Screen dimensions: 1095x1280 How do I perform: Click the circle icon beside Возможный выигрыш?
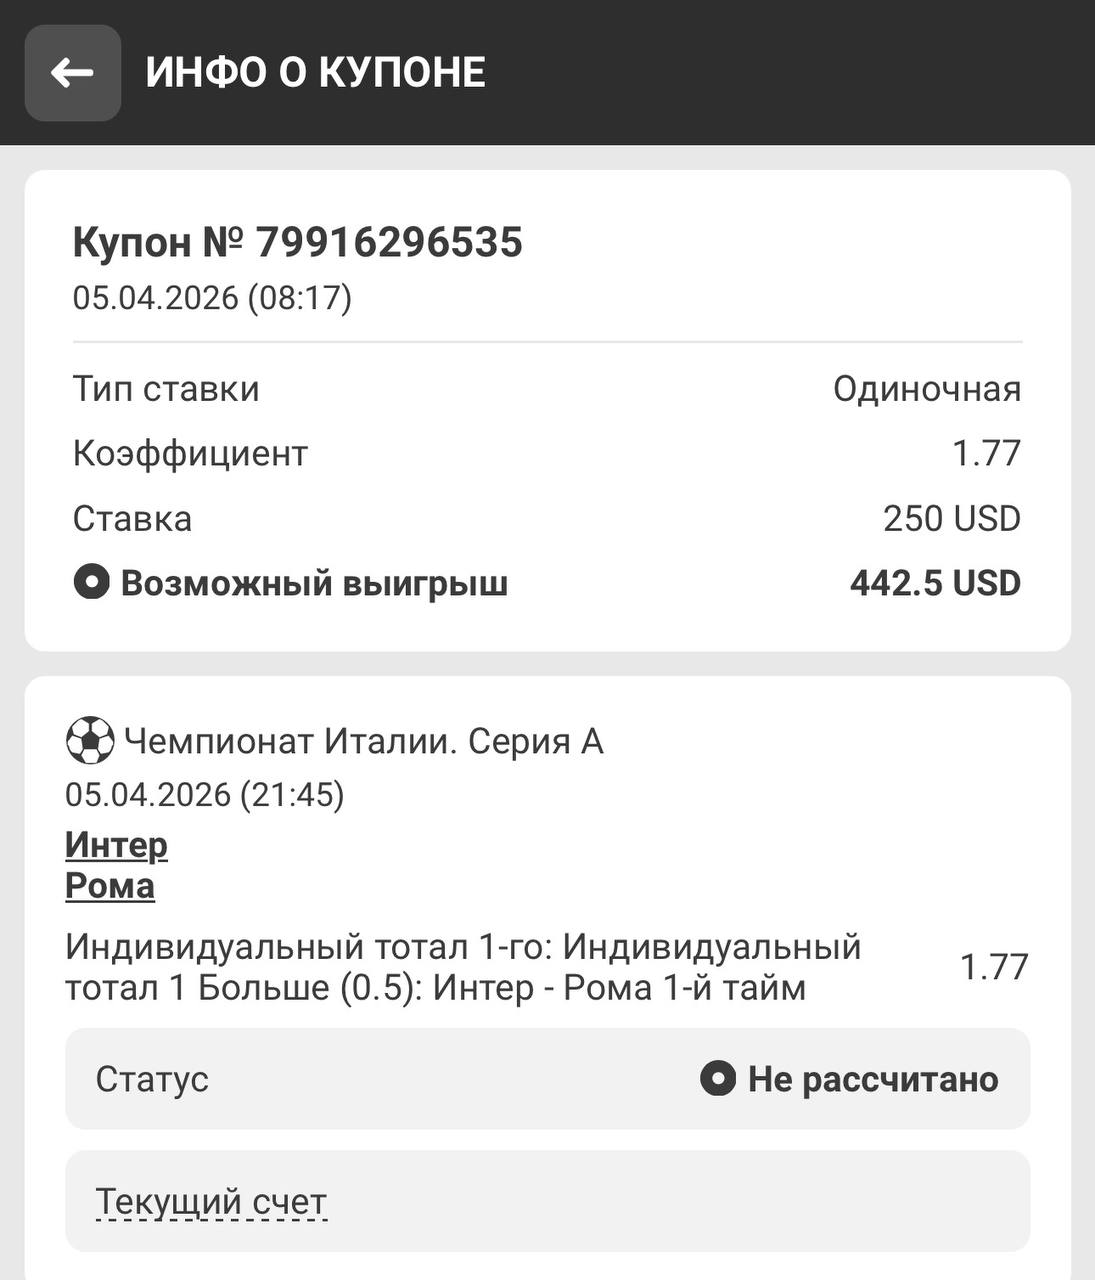coord(91,582)
